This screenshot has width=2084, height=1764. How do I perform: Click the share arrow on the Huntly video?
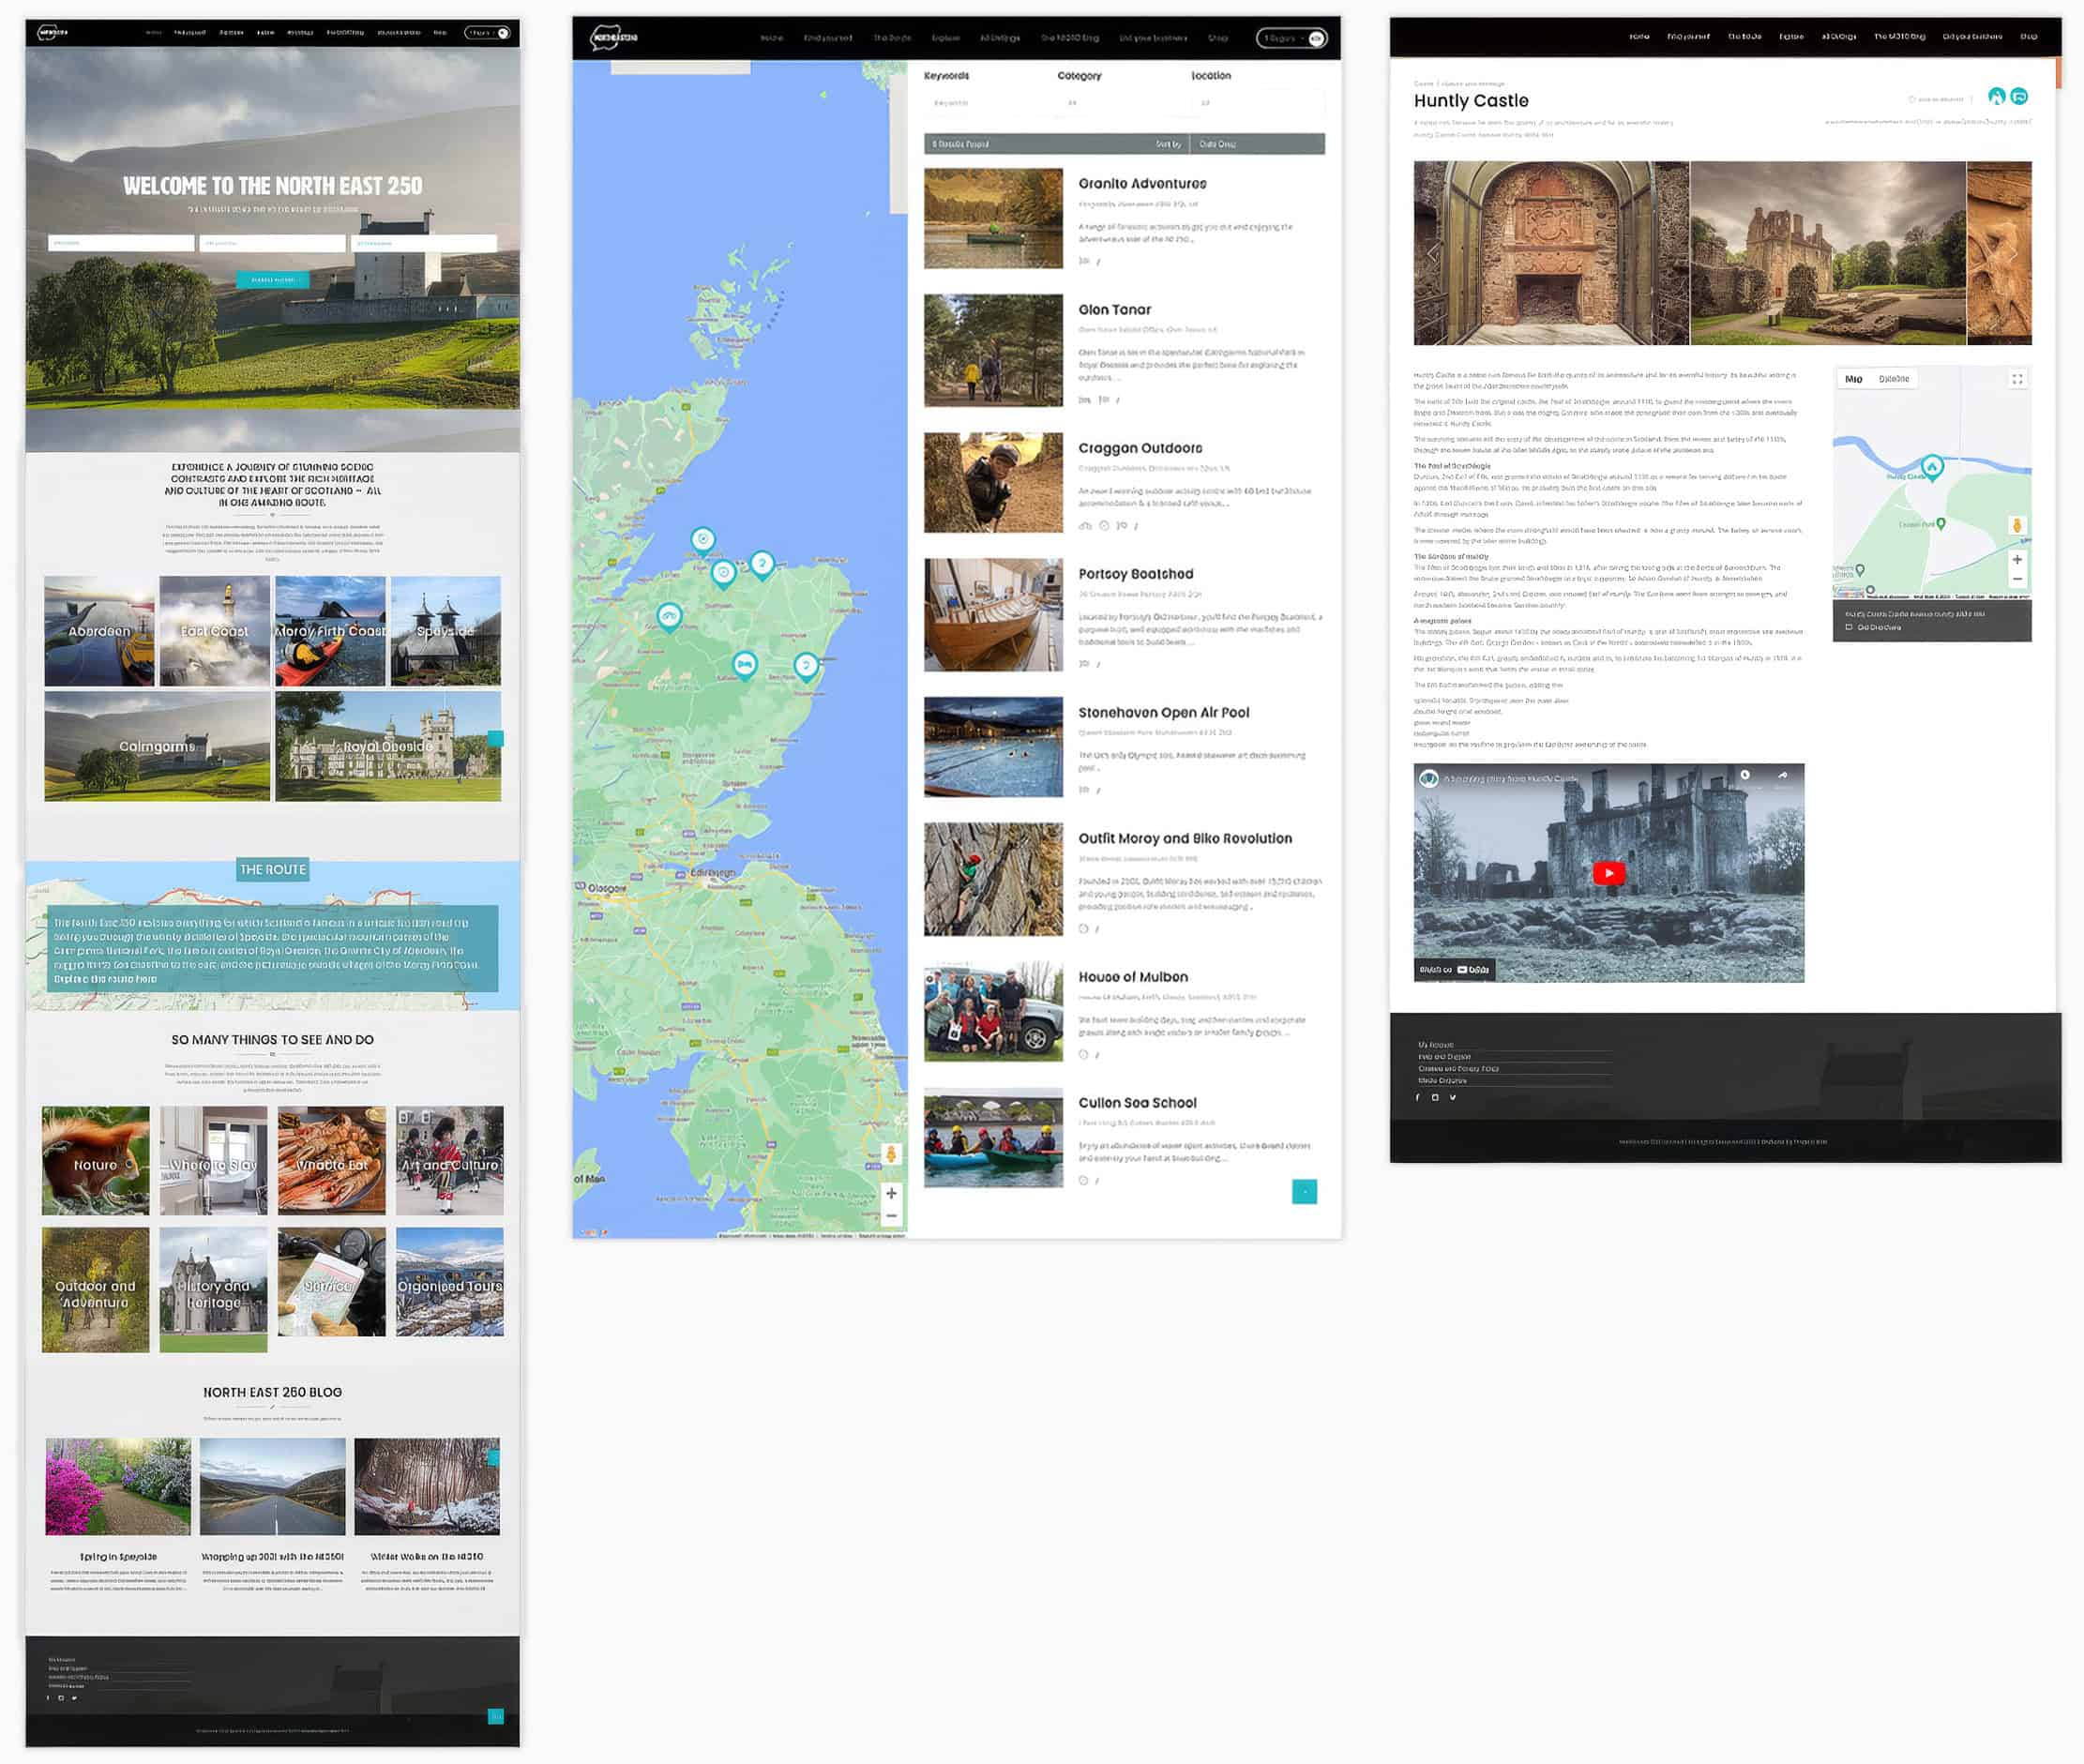(1782, 775)
